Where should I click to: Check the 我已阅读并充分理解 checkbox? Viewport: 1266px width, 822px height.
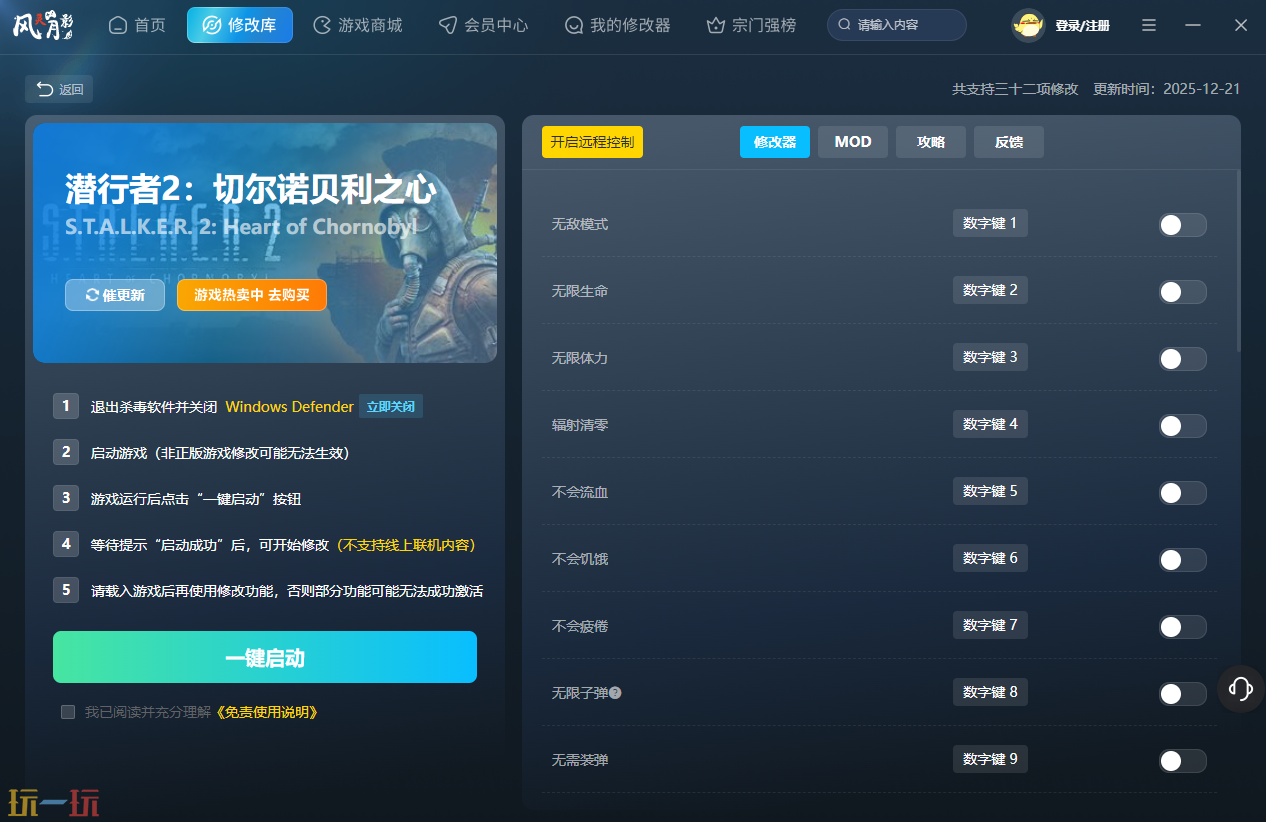click(68, 712)
